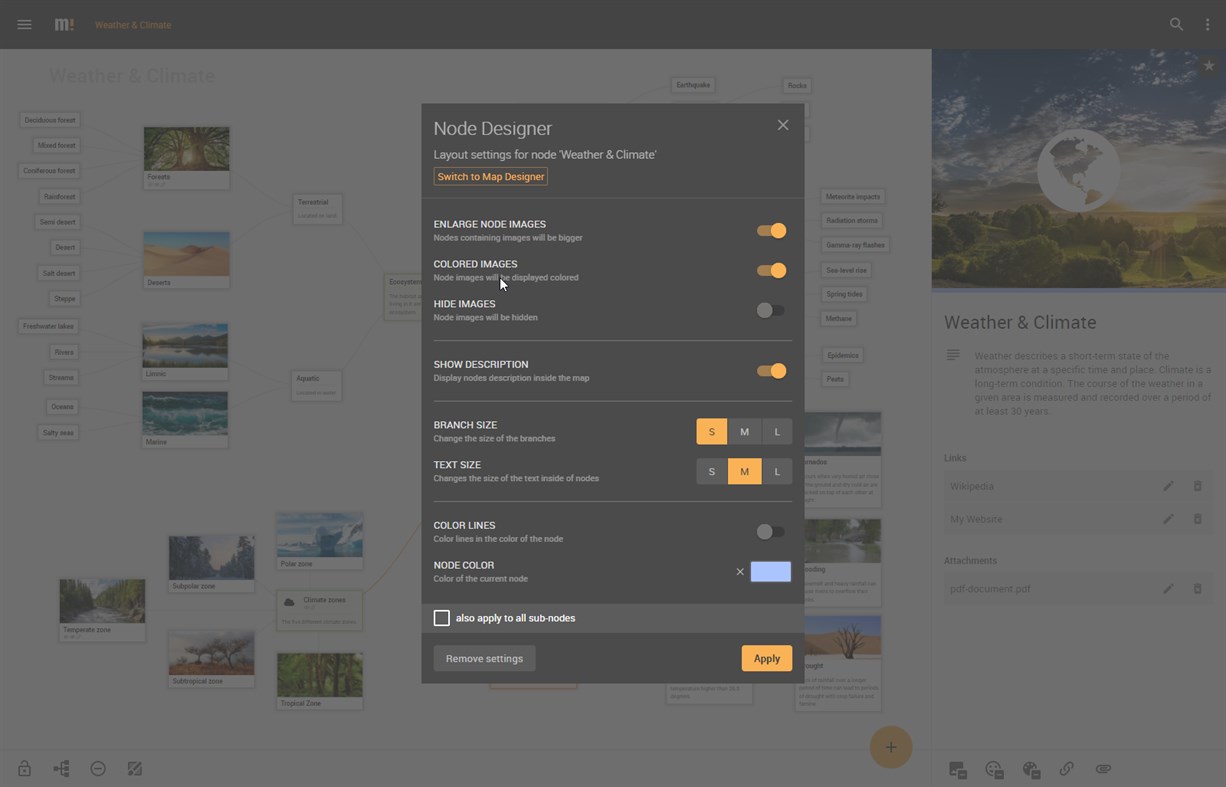The image size is (1226, 787).
Task: Open the emoji picker icon
Action: (x=993, y=768)
